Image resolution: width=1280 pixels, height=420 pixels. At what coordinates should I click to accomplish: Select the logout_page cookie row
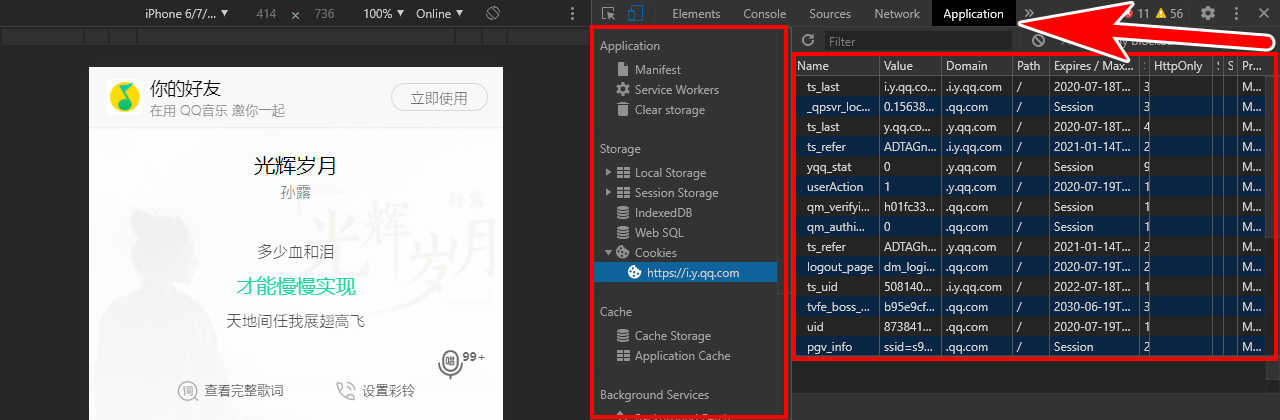[x=1028, y=267]
